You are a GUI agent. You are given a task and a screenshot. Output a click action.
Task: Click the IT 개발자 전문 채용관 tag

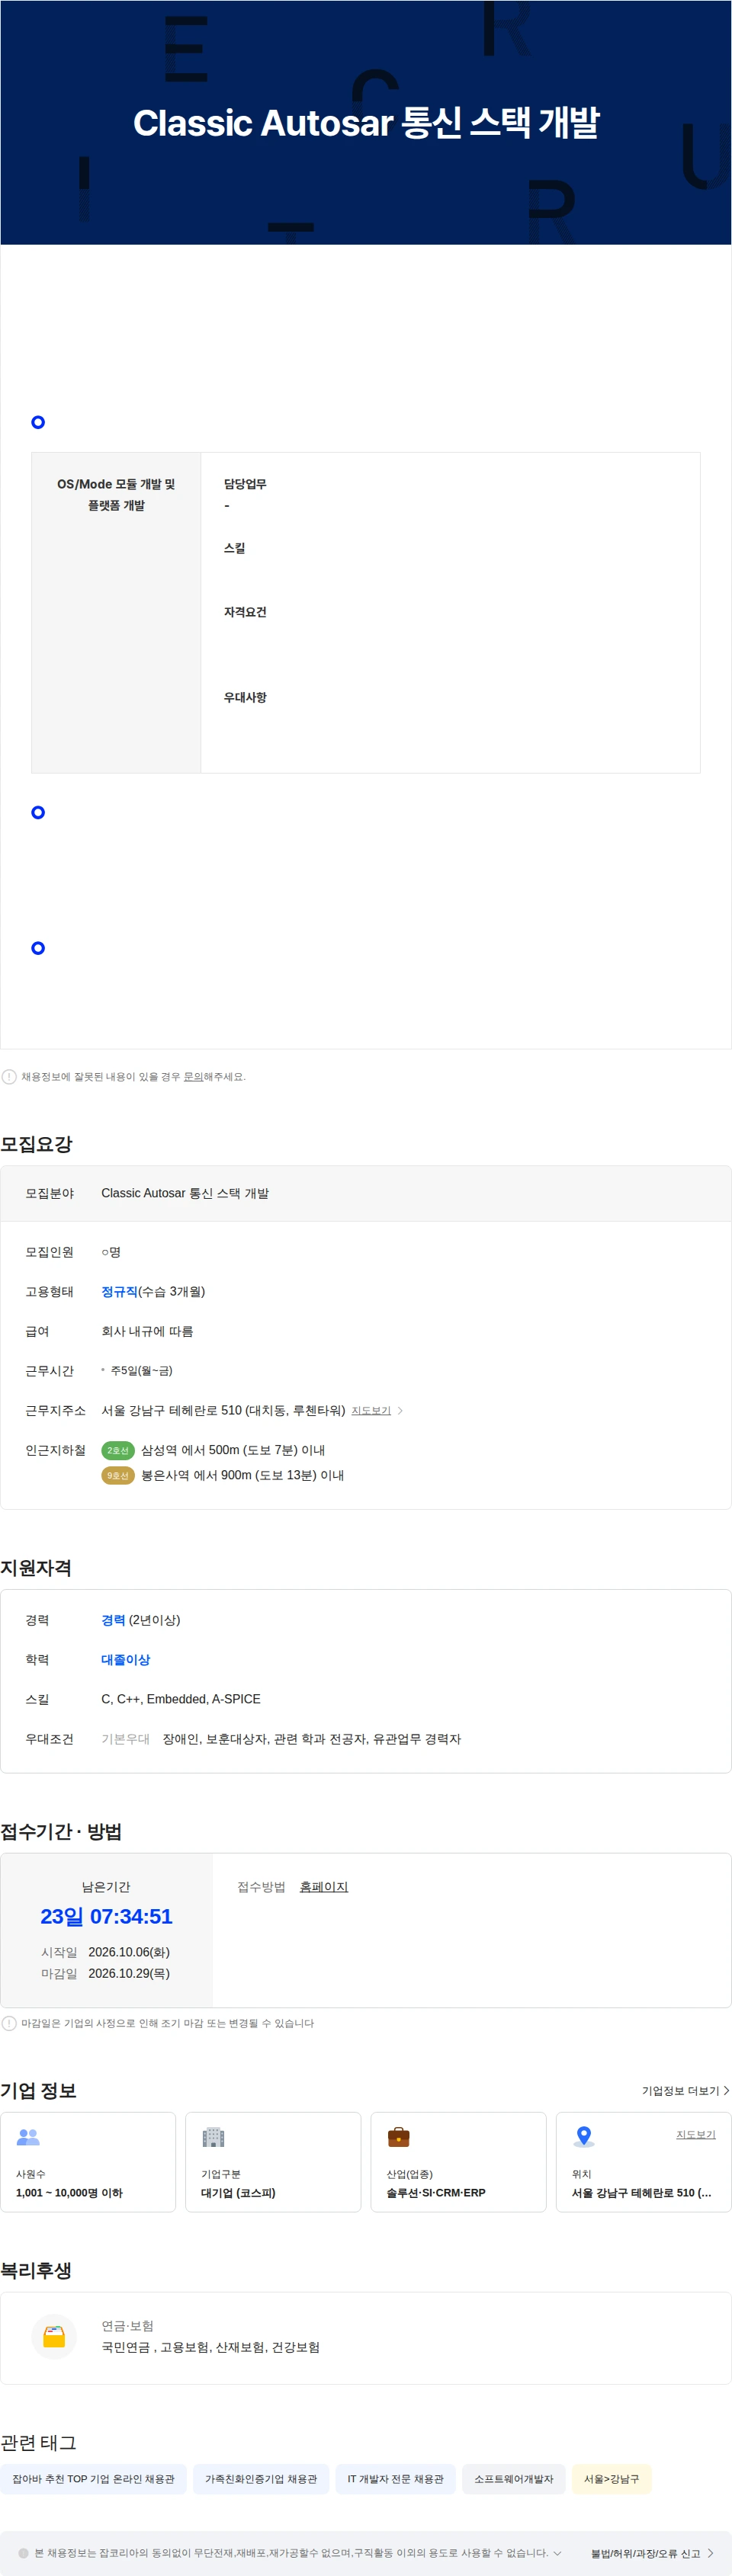(x=395, y=2478)
